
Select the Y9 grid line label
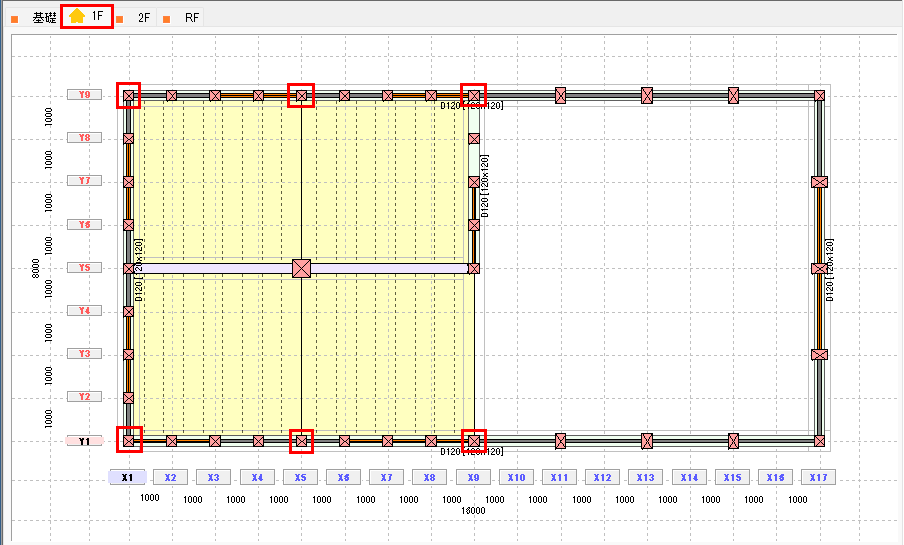click(85, 95)
